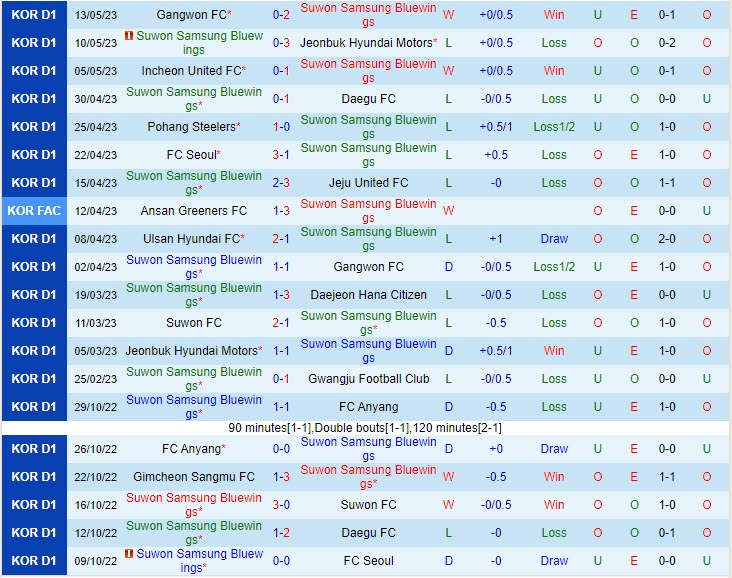Screen dimensions: 732x578
Task: Click Suwon FC home team on 11/03/23
Action: click(x=194, y=323)
